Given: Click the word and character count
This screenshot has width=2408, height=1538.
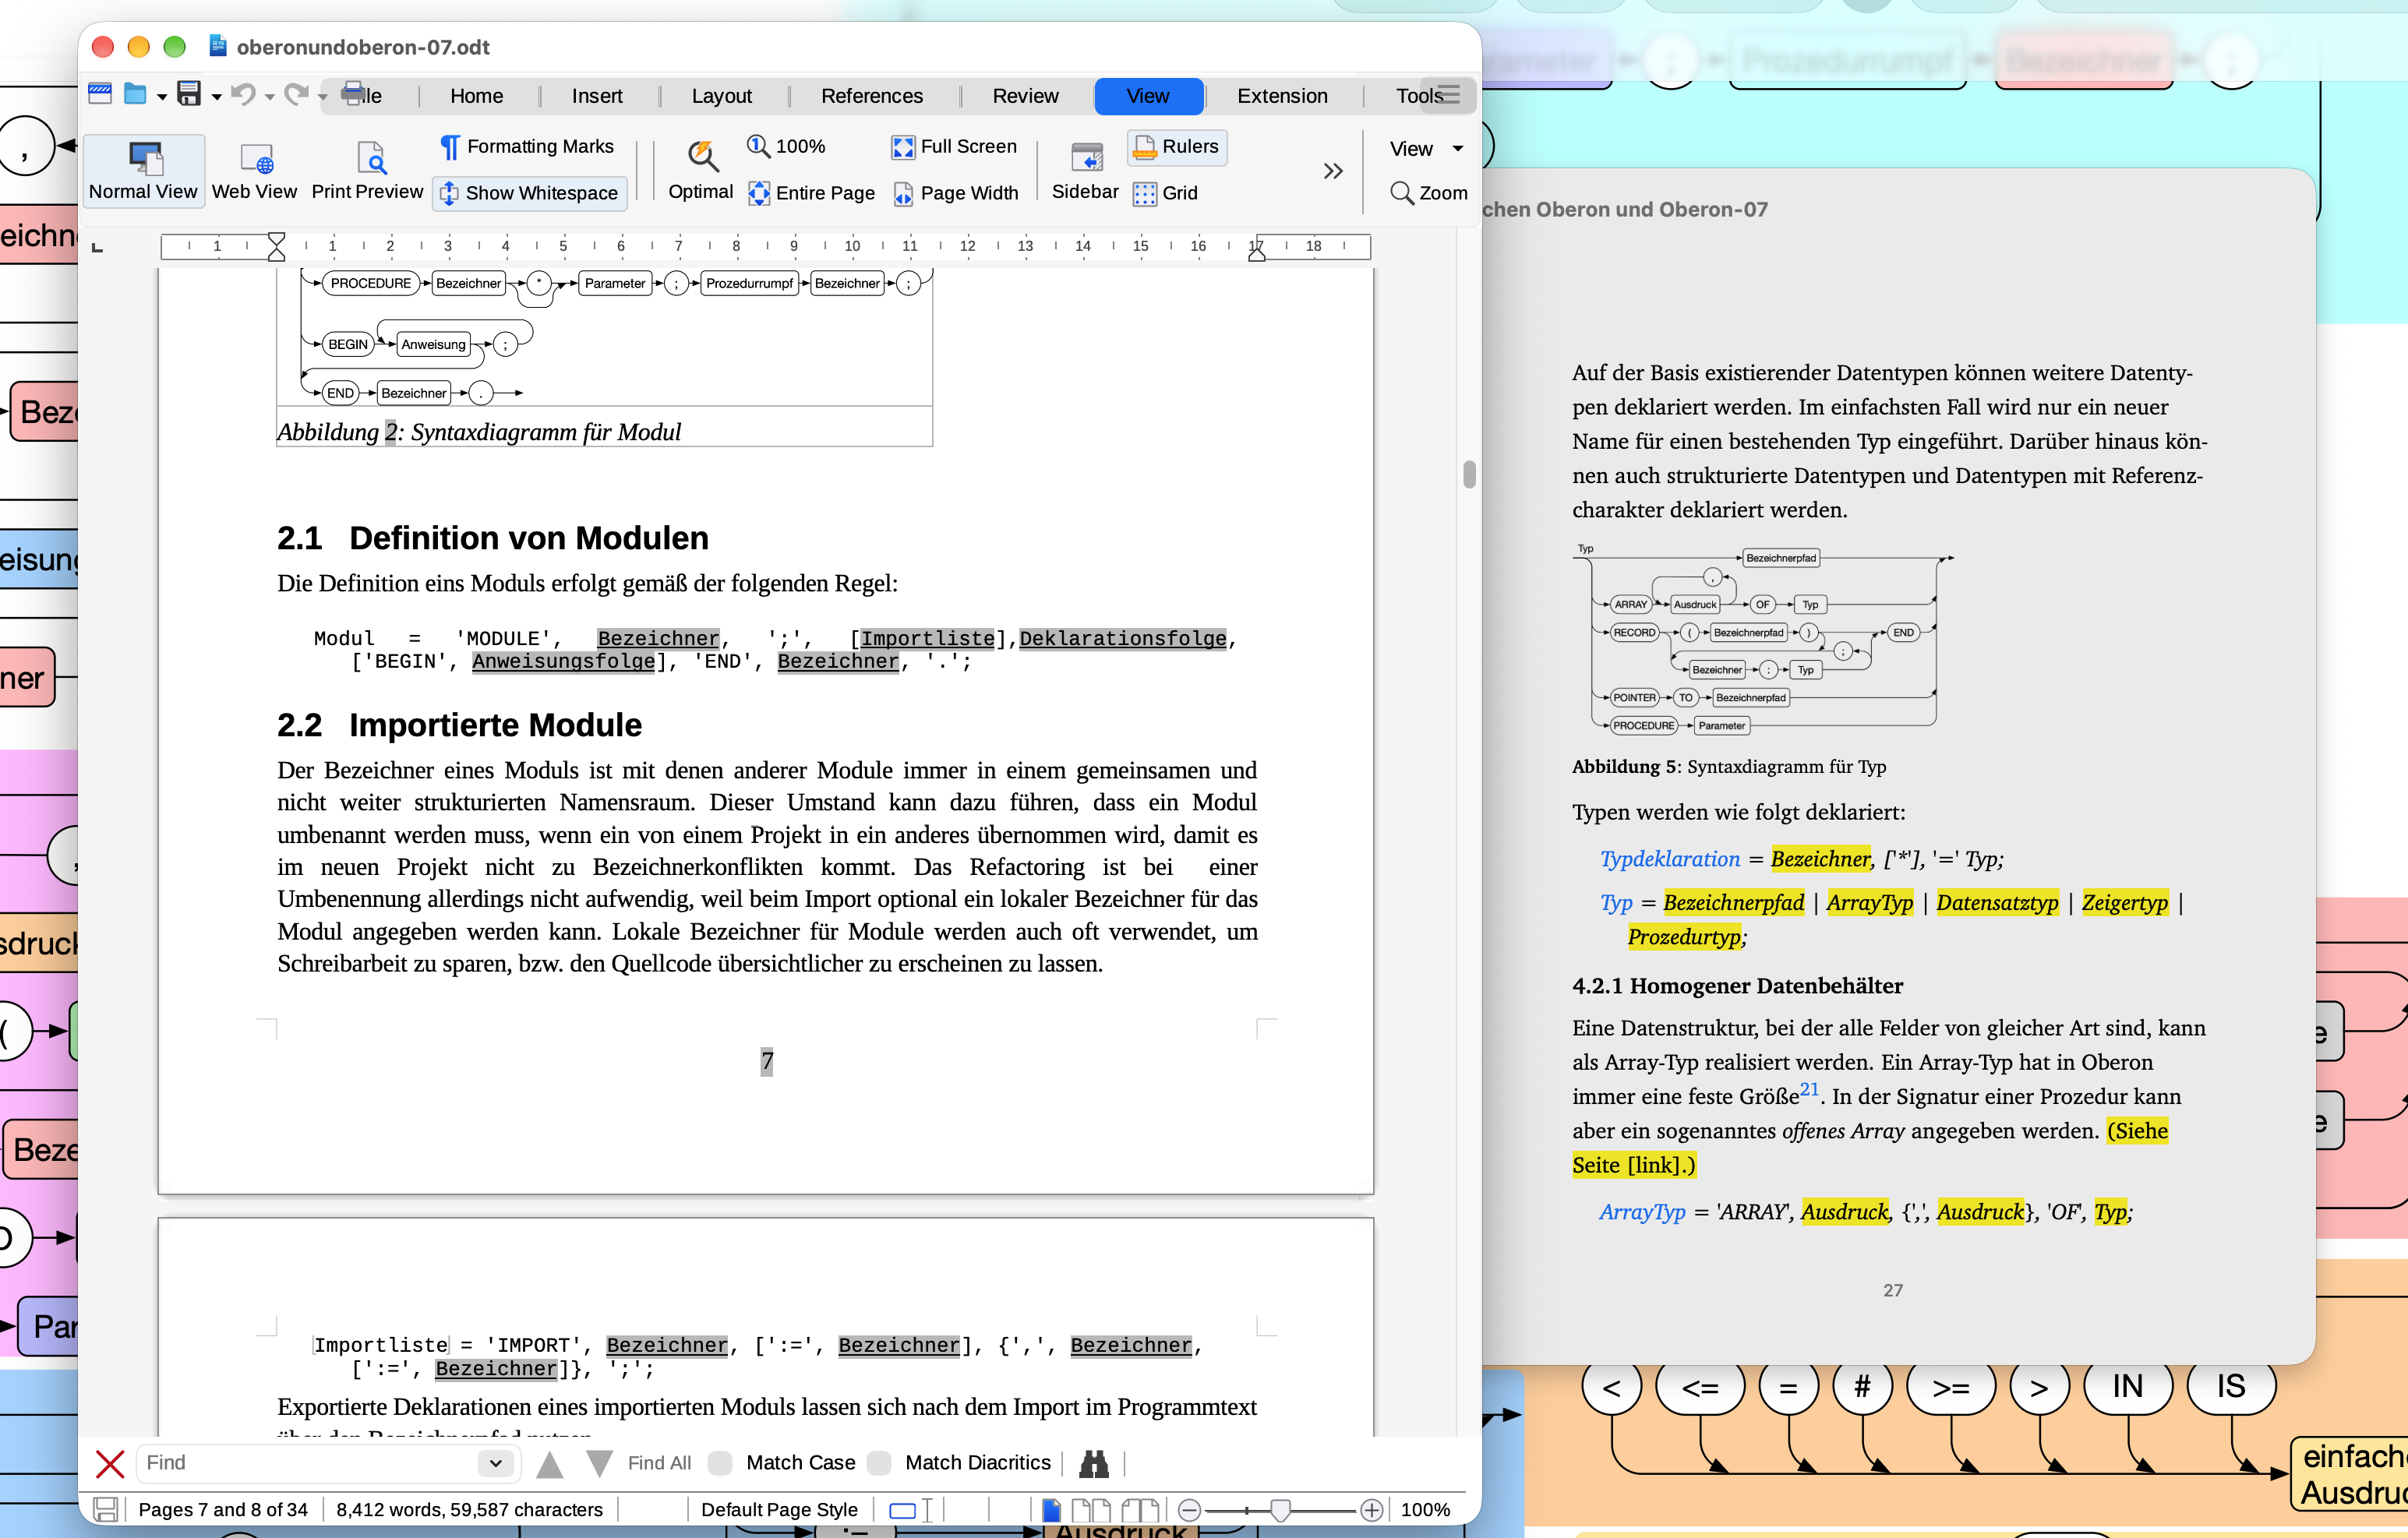Looking at the screenshot, I should point(469,1509).
